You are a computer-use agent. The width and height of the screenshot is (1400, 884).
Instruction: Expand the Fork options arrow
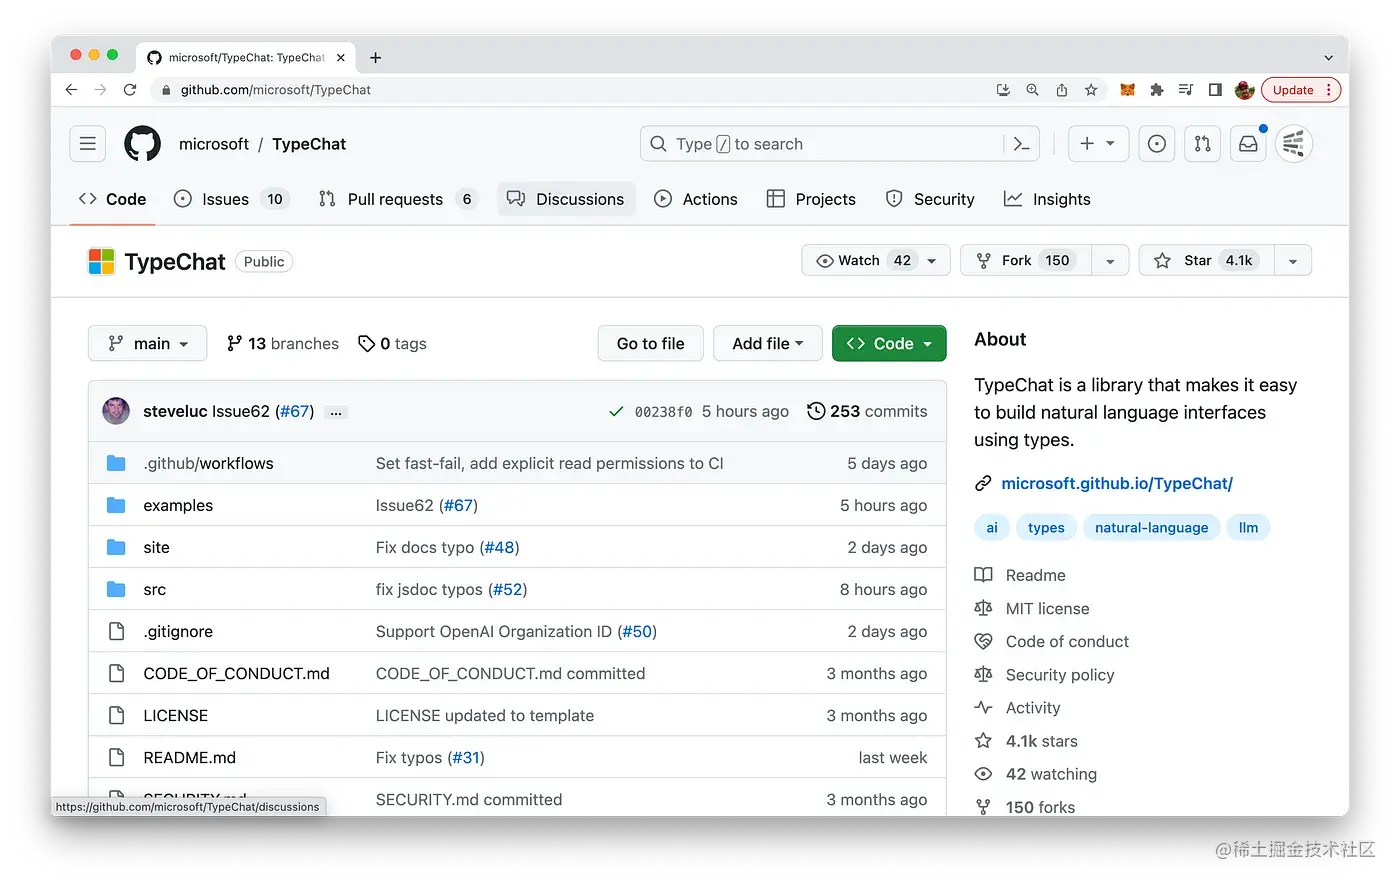click(1110, 261)
